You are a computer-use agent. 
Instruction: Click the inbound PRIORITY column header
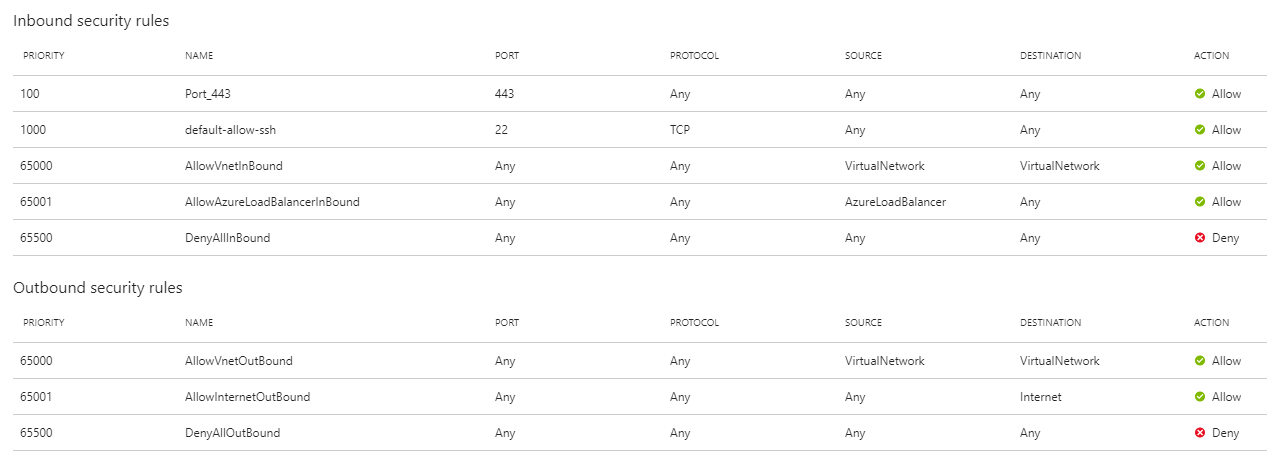[x=43, y=56]
